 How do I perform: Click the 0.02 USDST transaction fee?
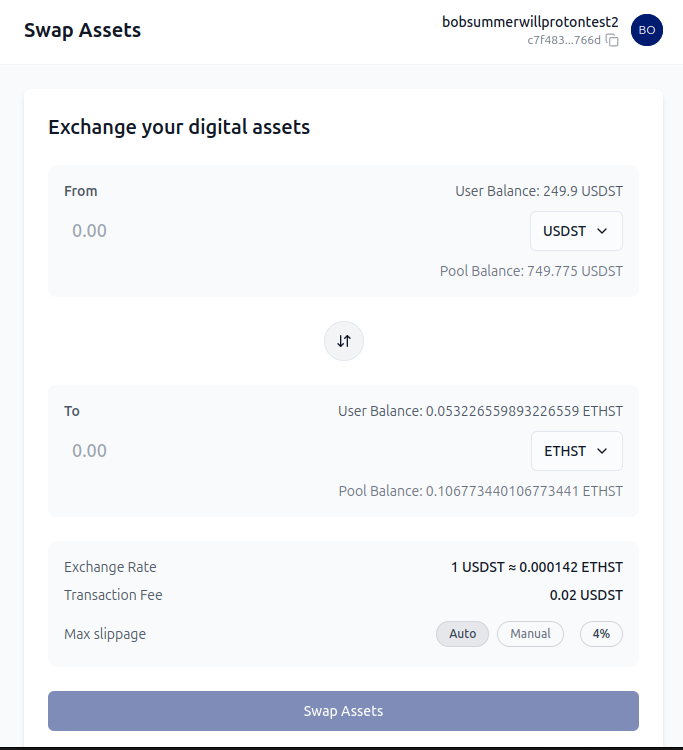pos(586,595)
